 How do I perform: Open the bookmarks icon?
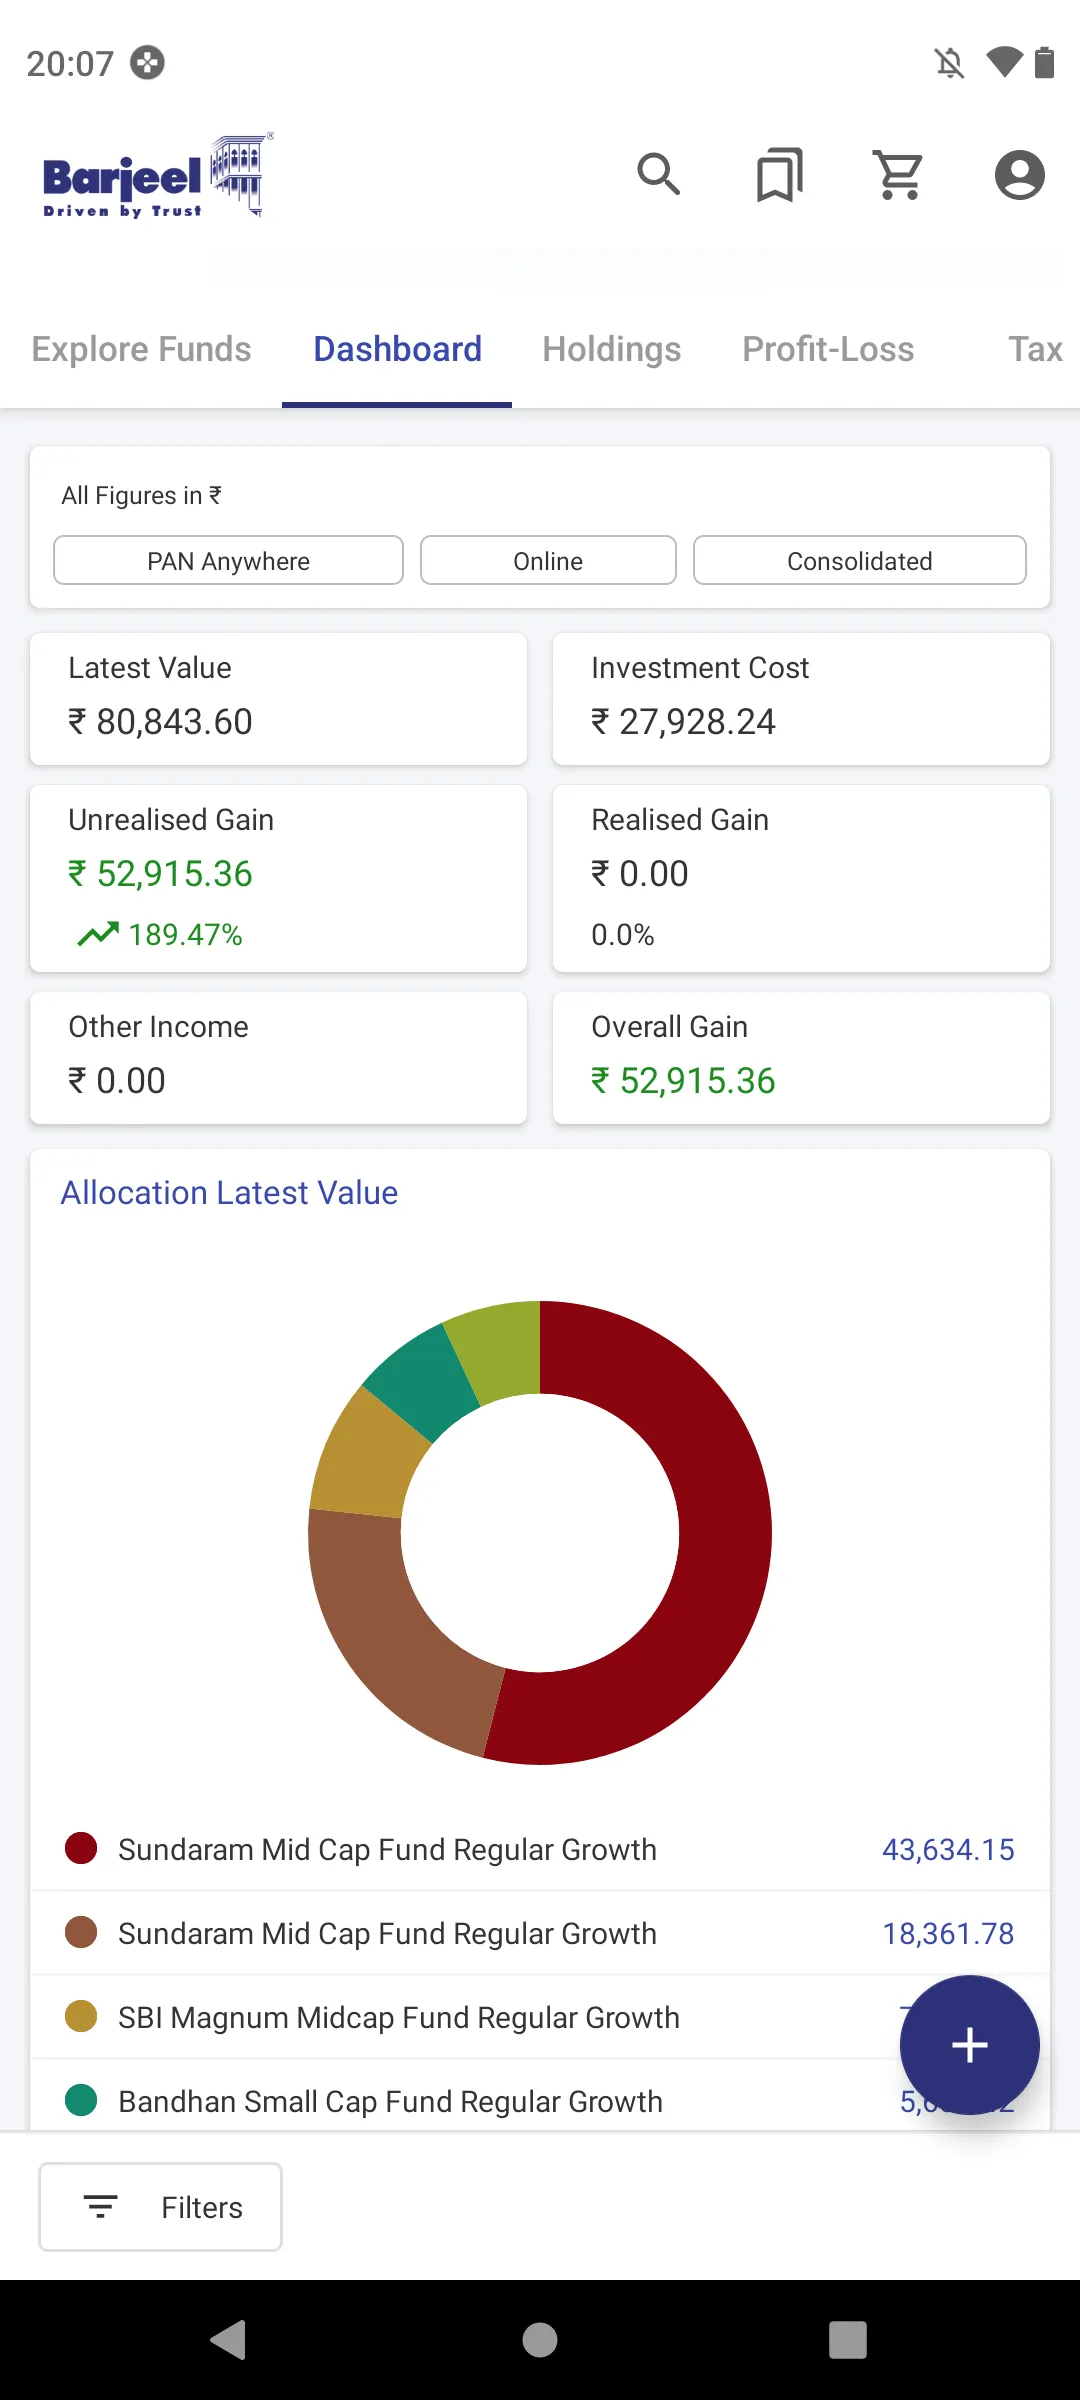(780, 175)
